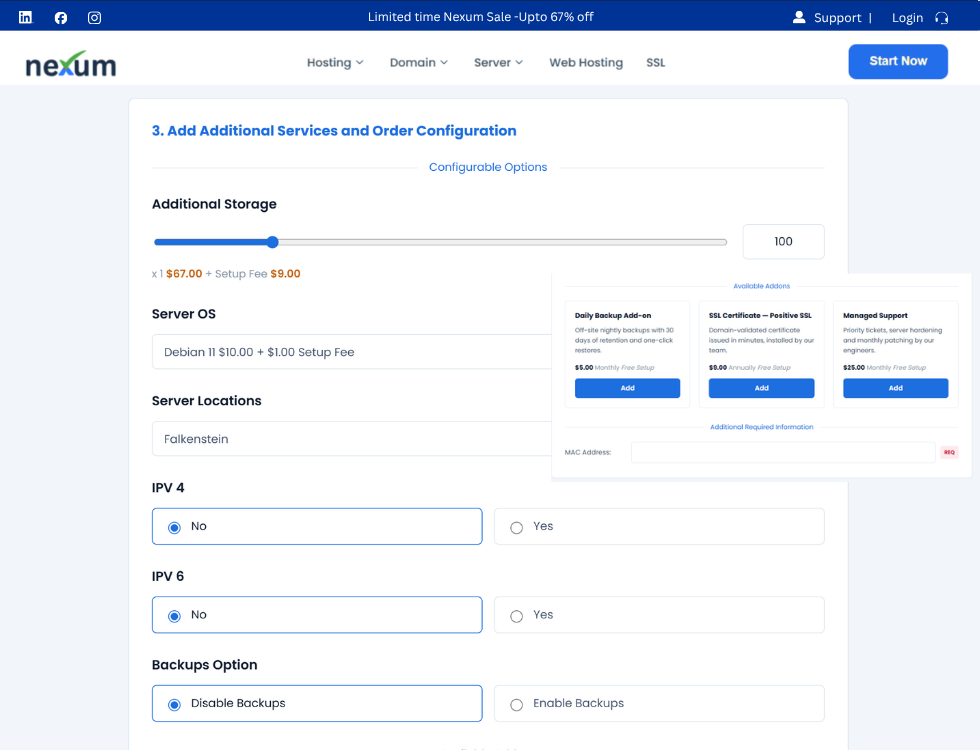Choose Disable Backups option

click(x=317, y=704)
